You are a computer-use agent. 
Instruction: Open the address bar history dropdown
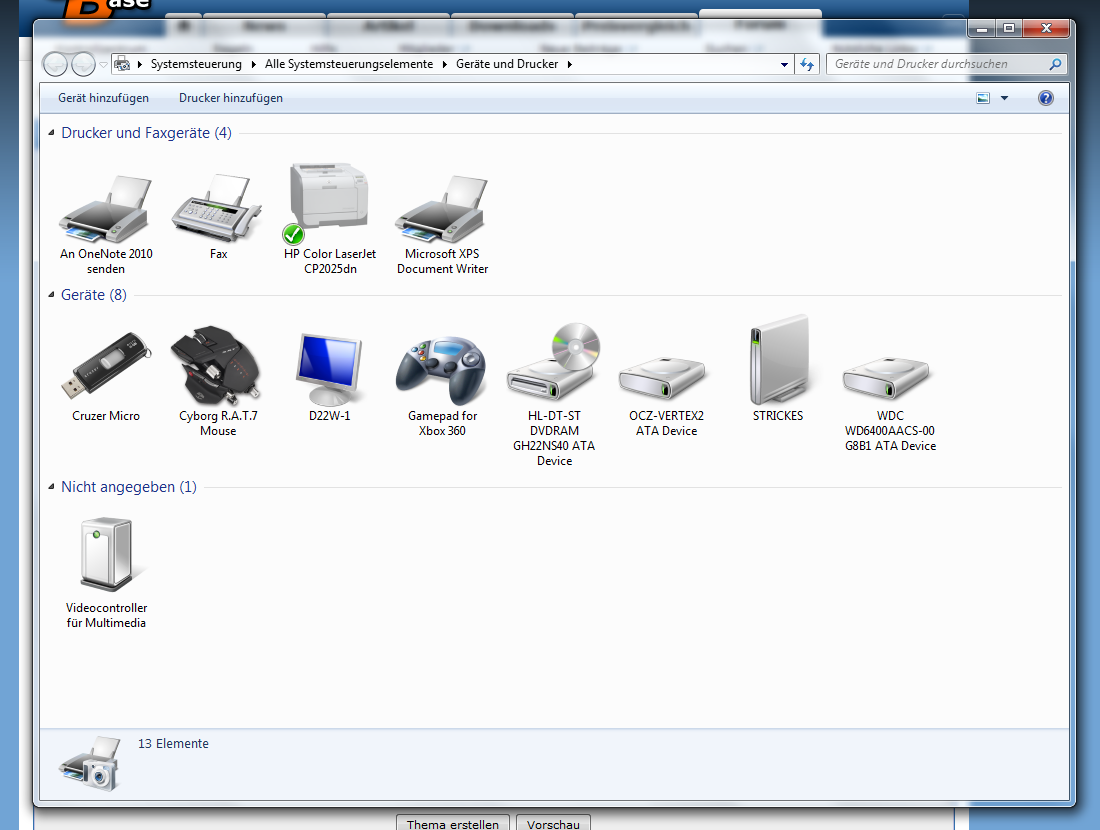(784, 65)
